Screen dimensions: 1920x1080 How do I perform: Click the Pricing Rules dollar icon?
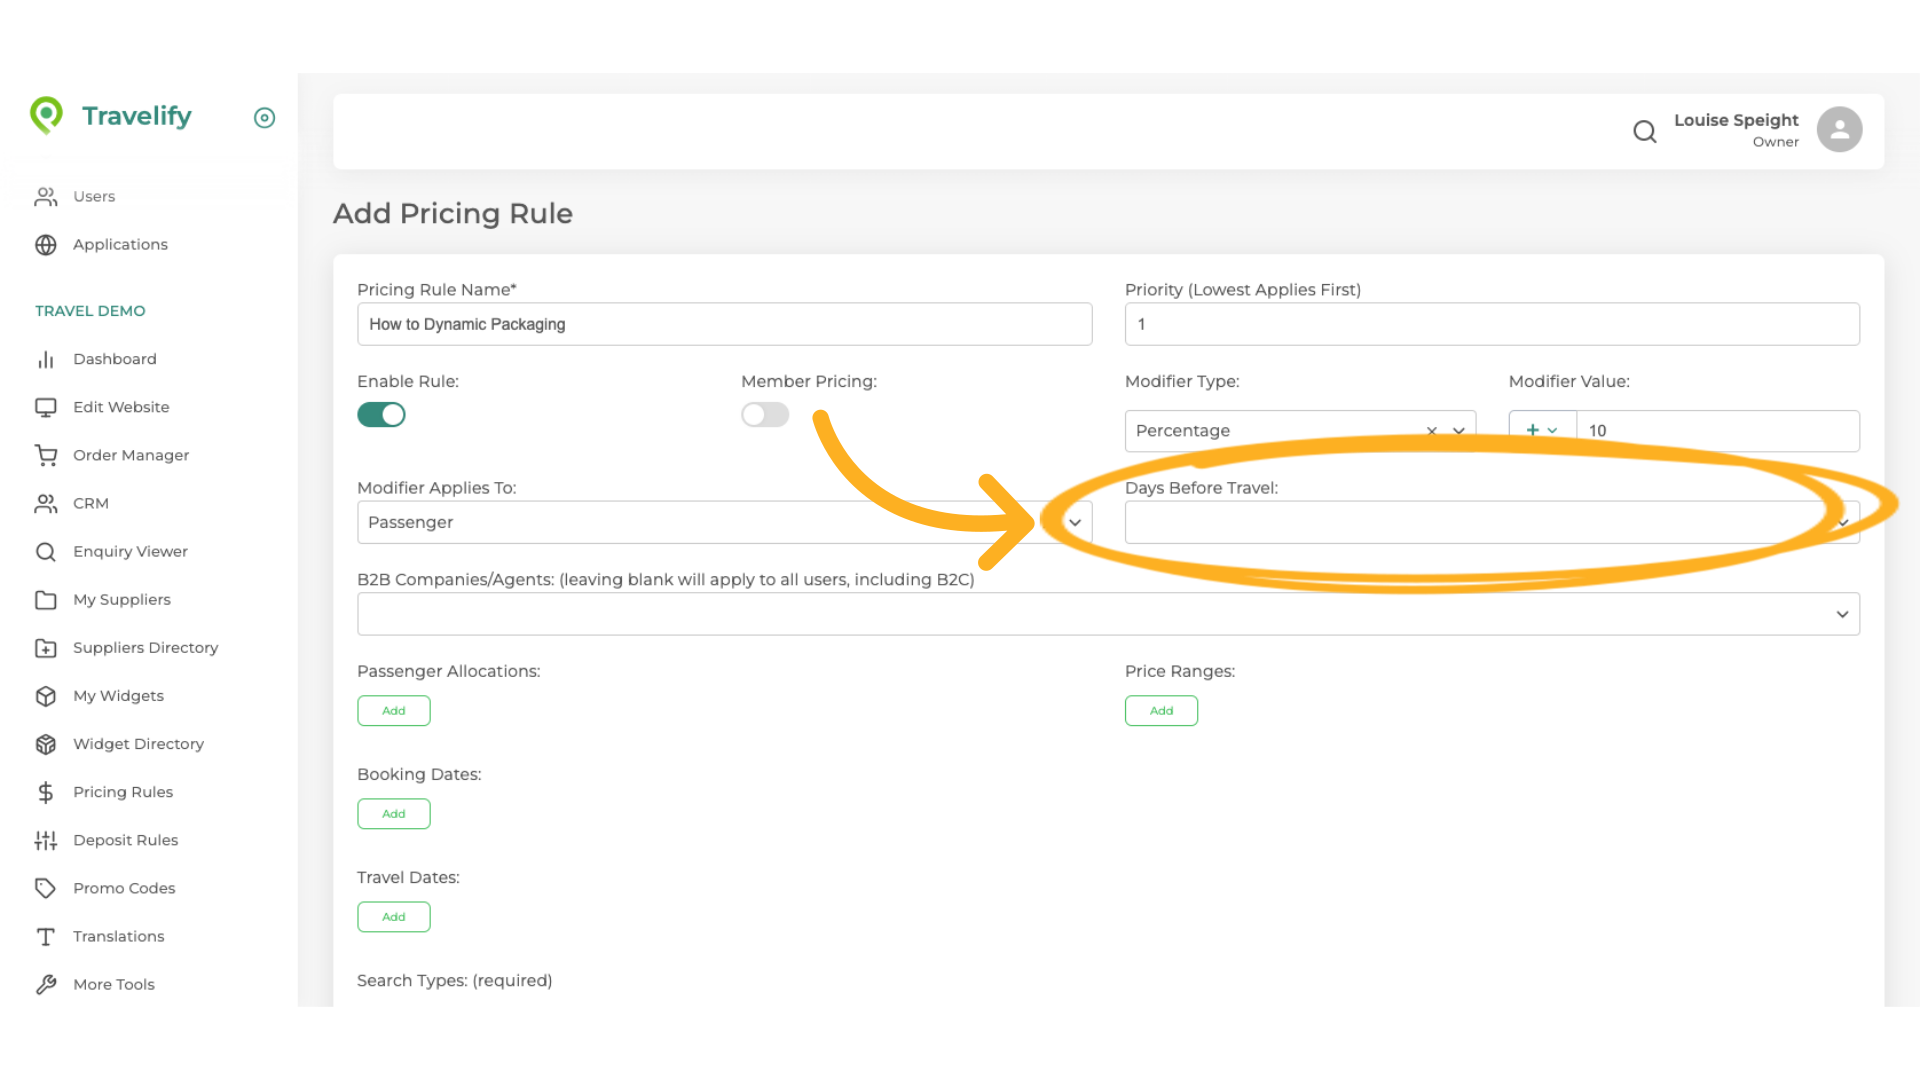[x=46, y=792]
